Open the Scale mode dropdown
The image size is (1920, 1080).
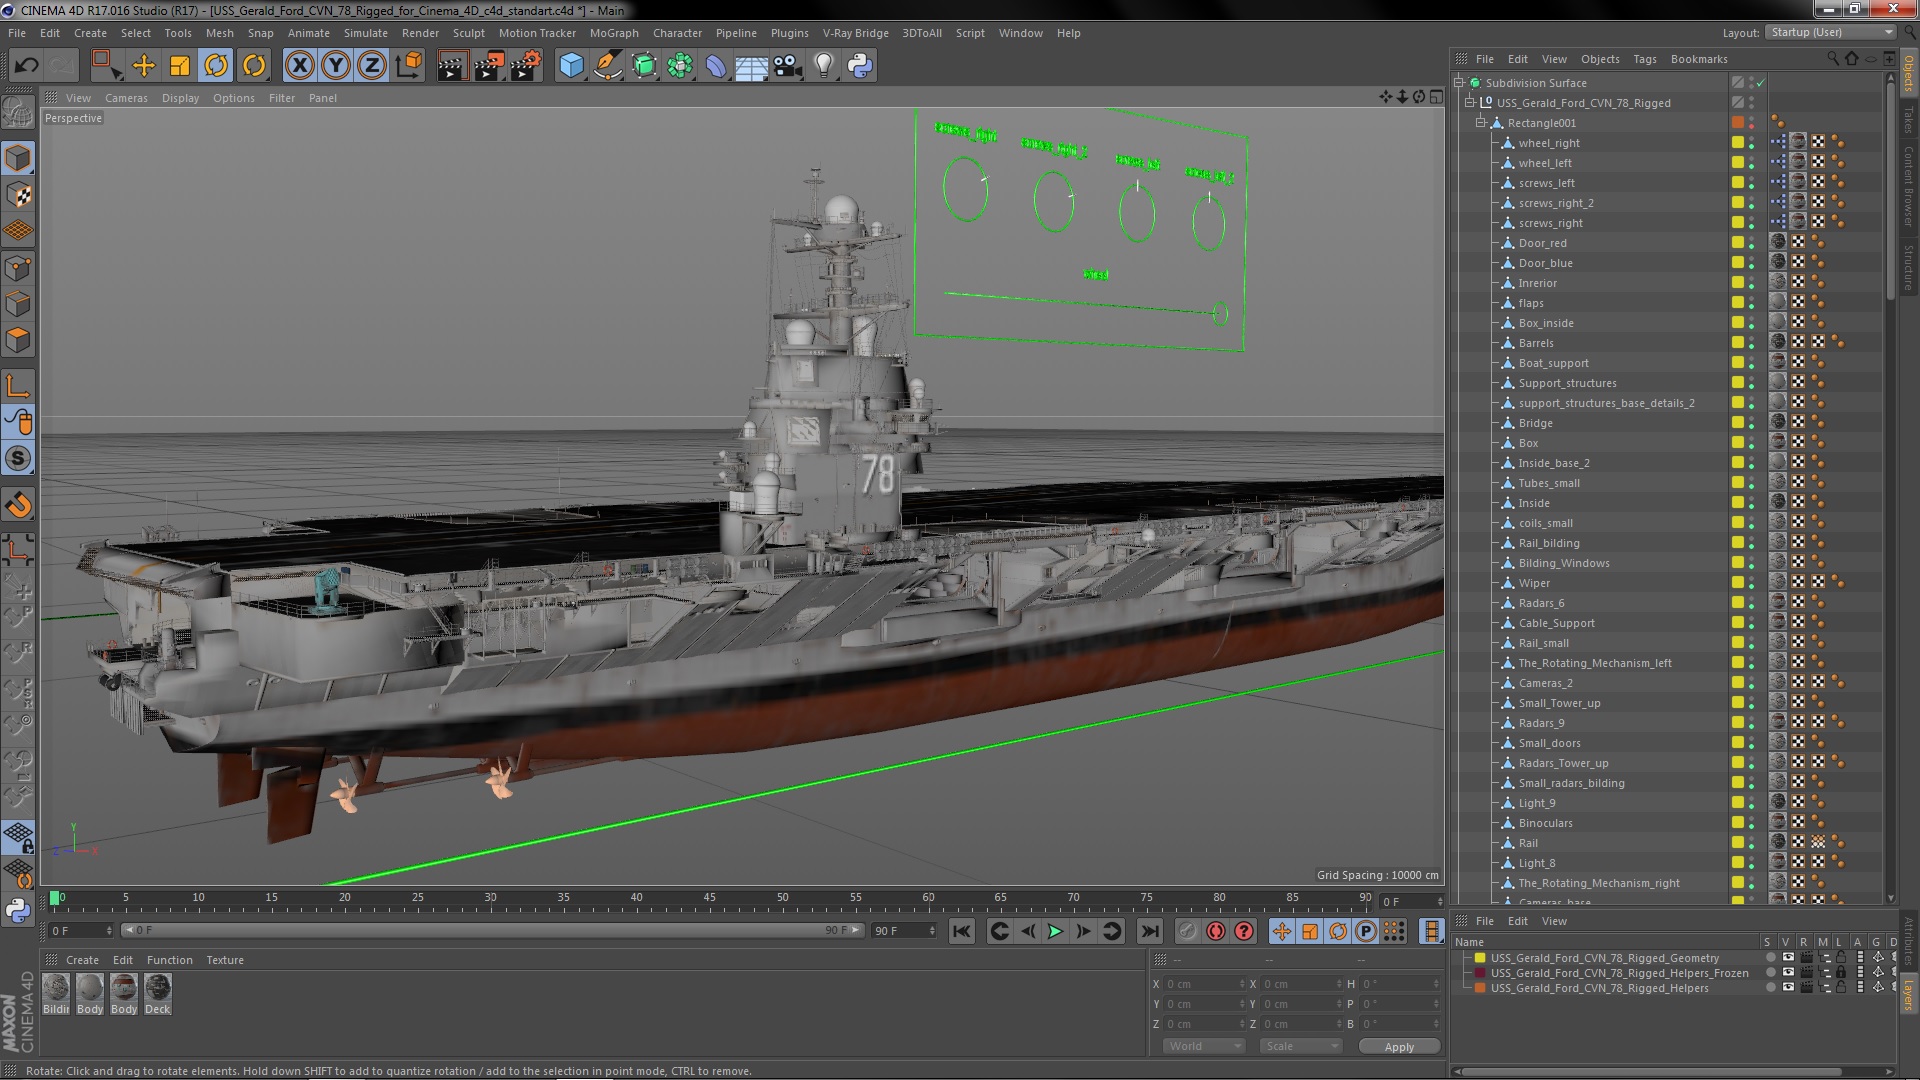click(x=1300, y=1046)
